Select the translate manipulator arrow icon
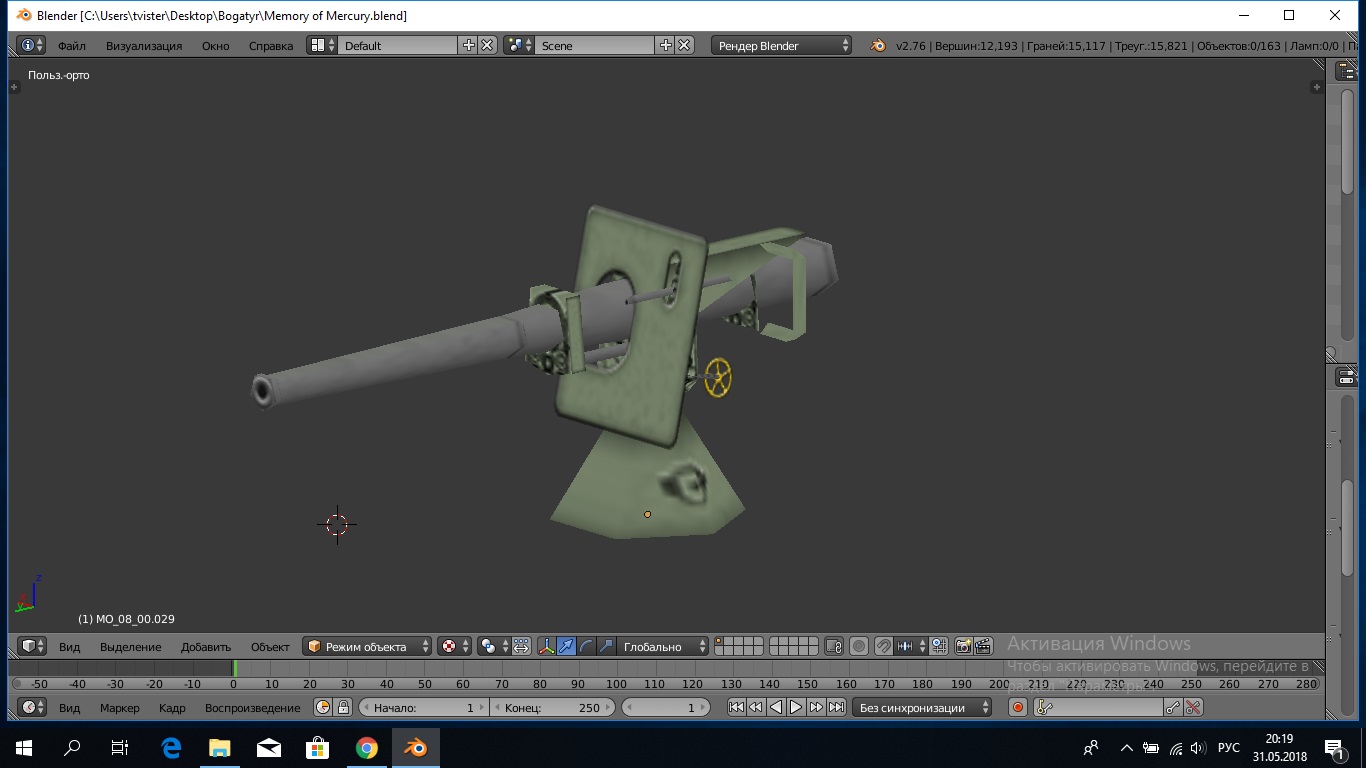 pyautogui.click(x=566, y=646)
